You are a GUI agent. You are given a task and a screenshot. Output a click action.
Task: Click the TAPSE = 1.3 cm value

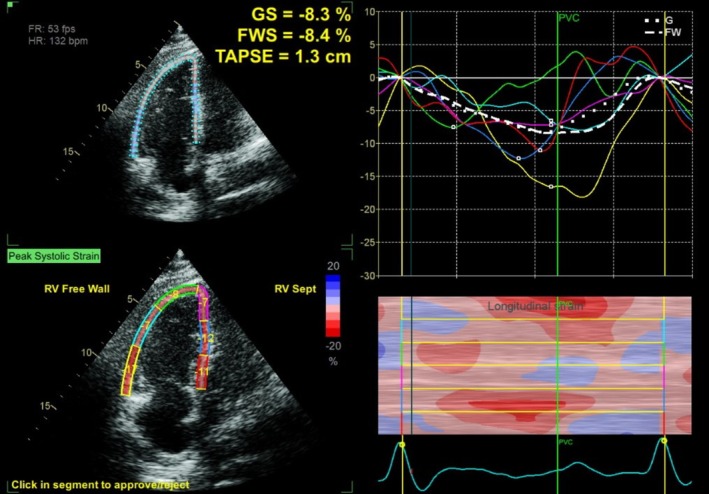pos(283,56)
